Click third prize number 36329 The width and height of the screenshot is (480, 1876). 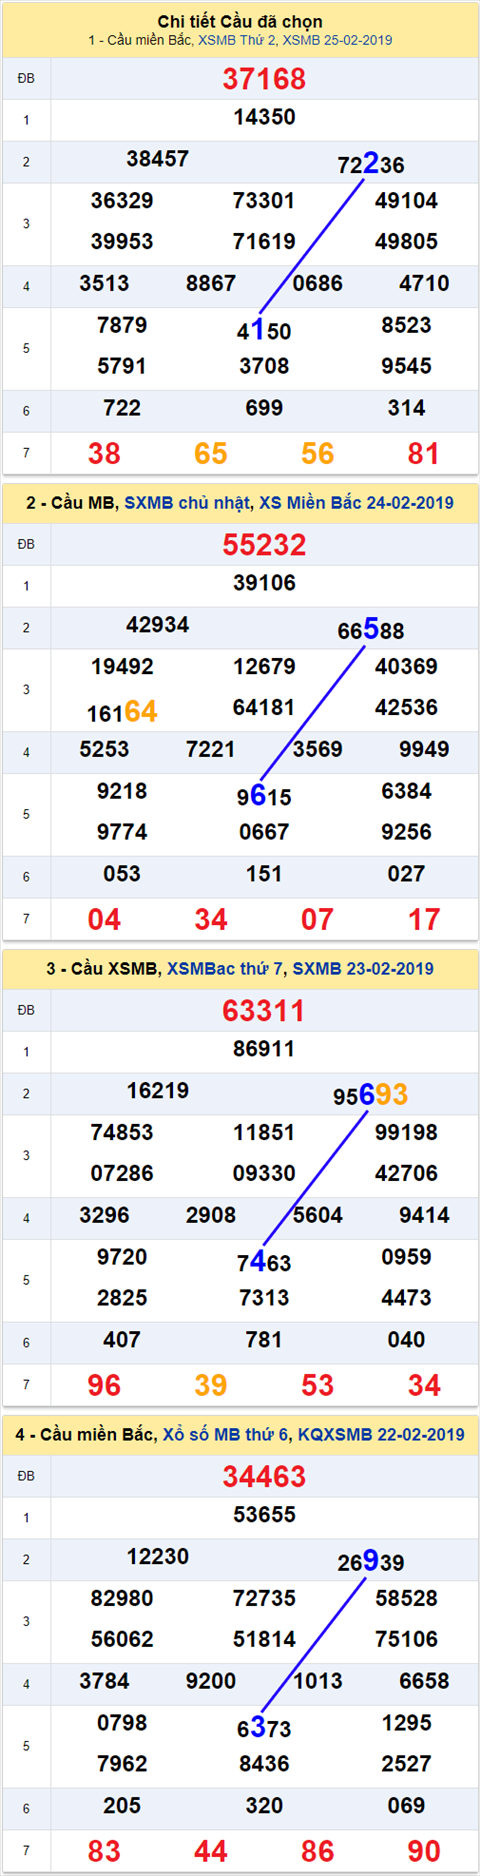click(x=122, y=201)
